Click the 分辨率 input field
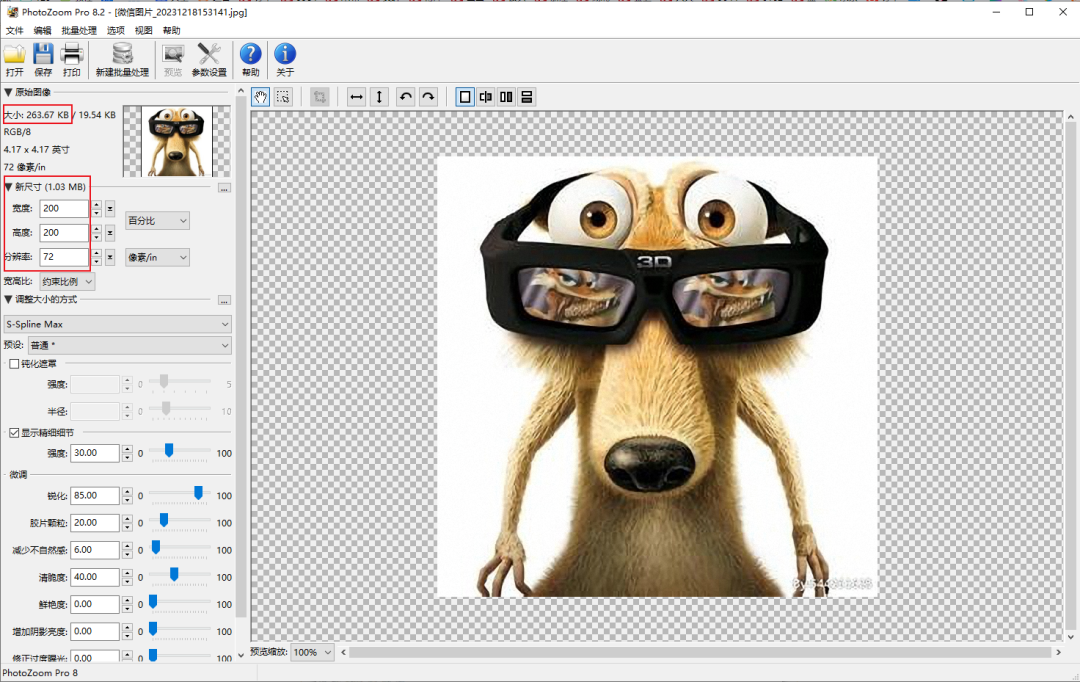This screenshot has height=682, width=1080. coord(64,257)
